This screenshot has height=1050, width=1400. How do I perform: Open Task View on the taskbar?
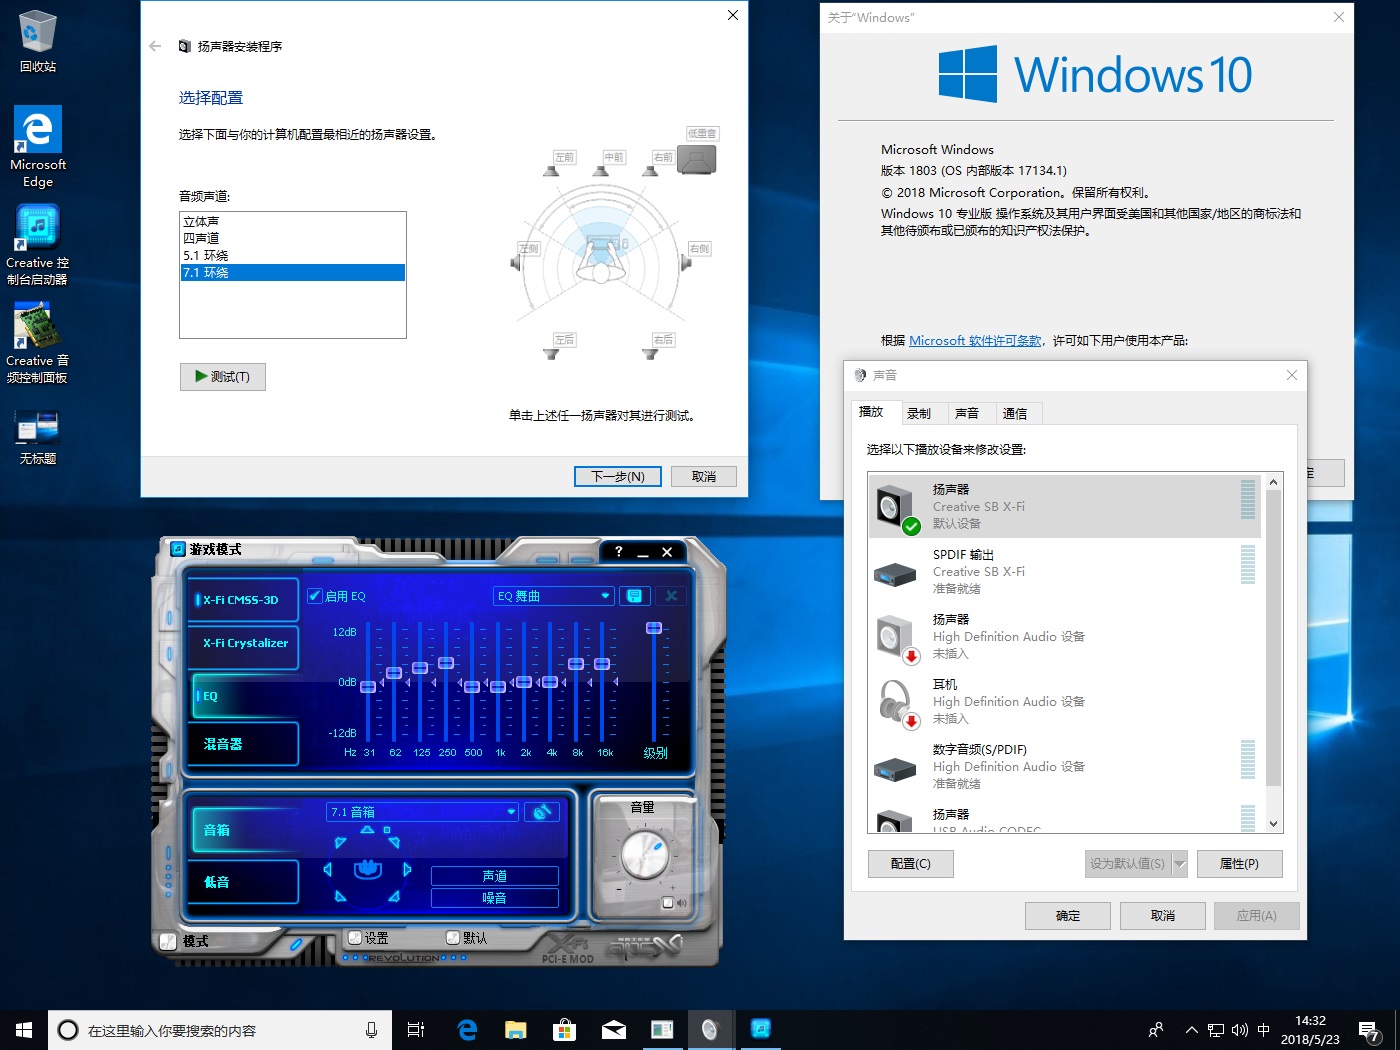click(x=416, y=1030)
